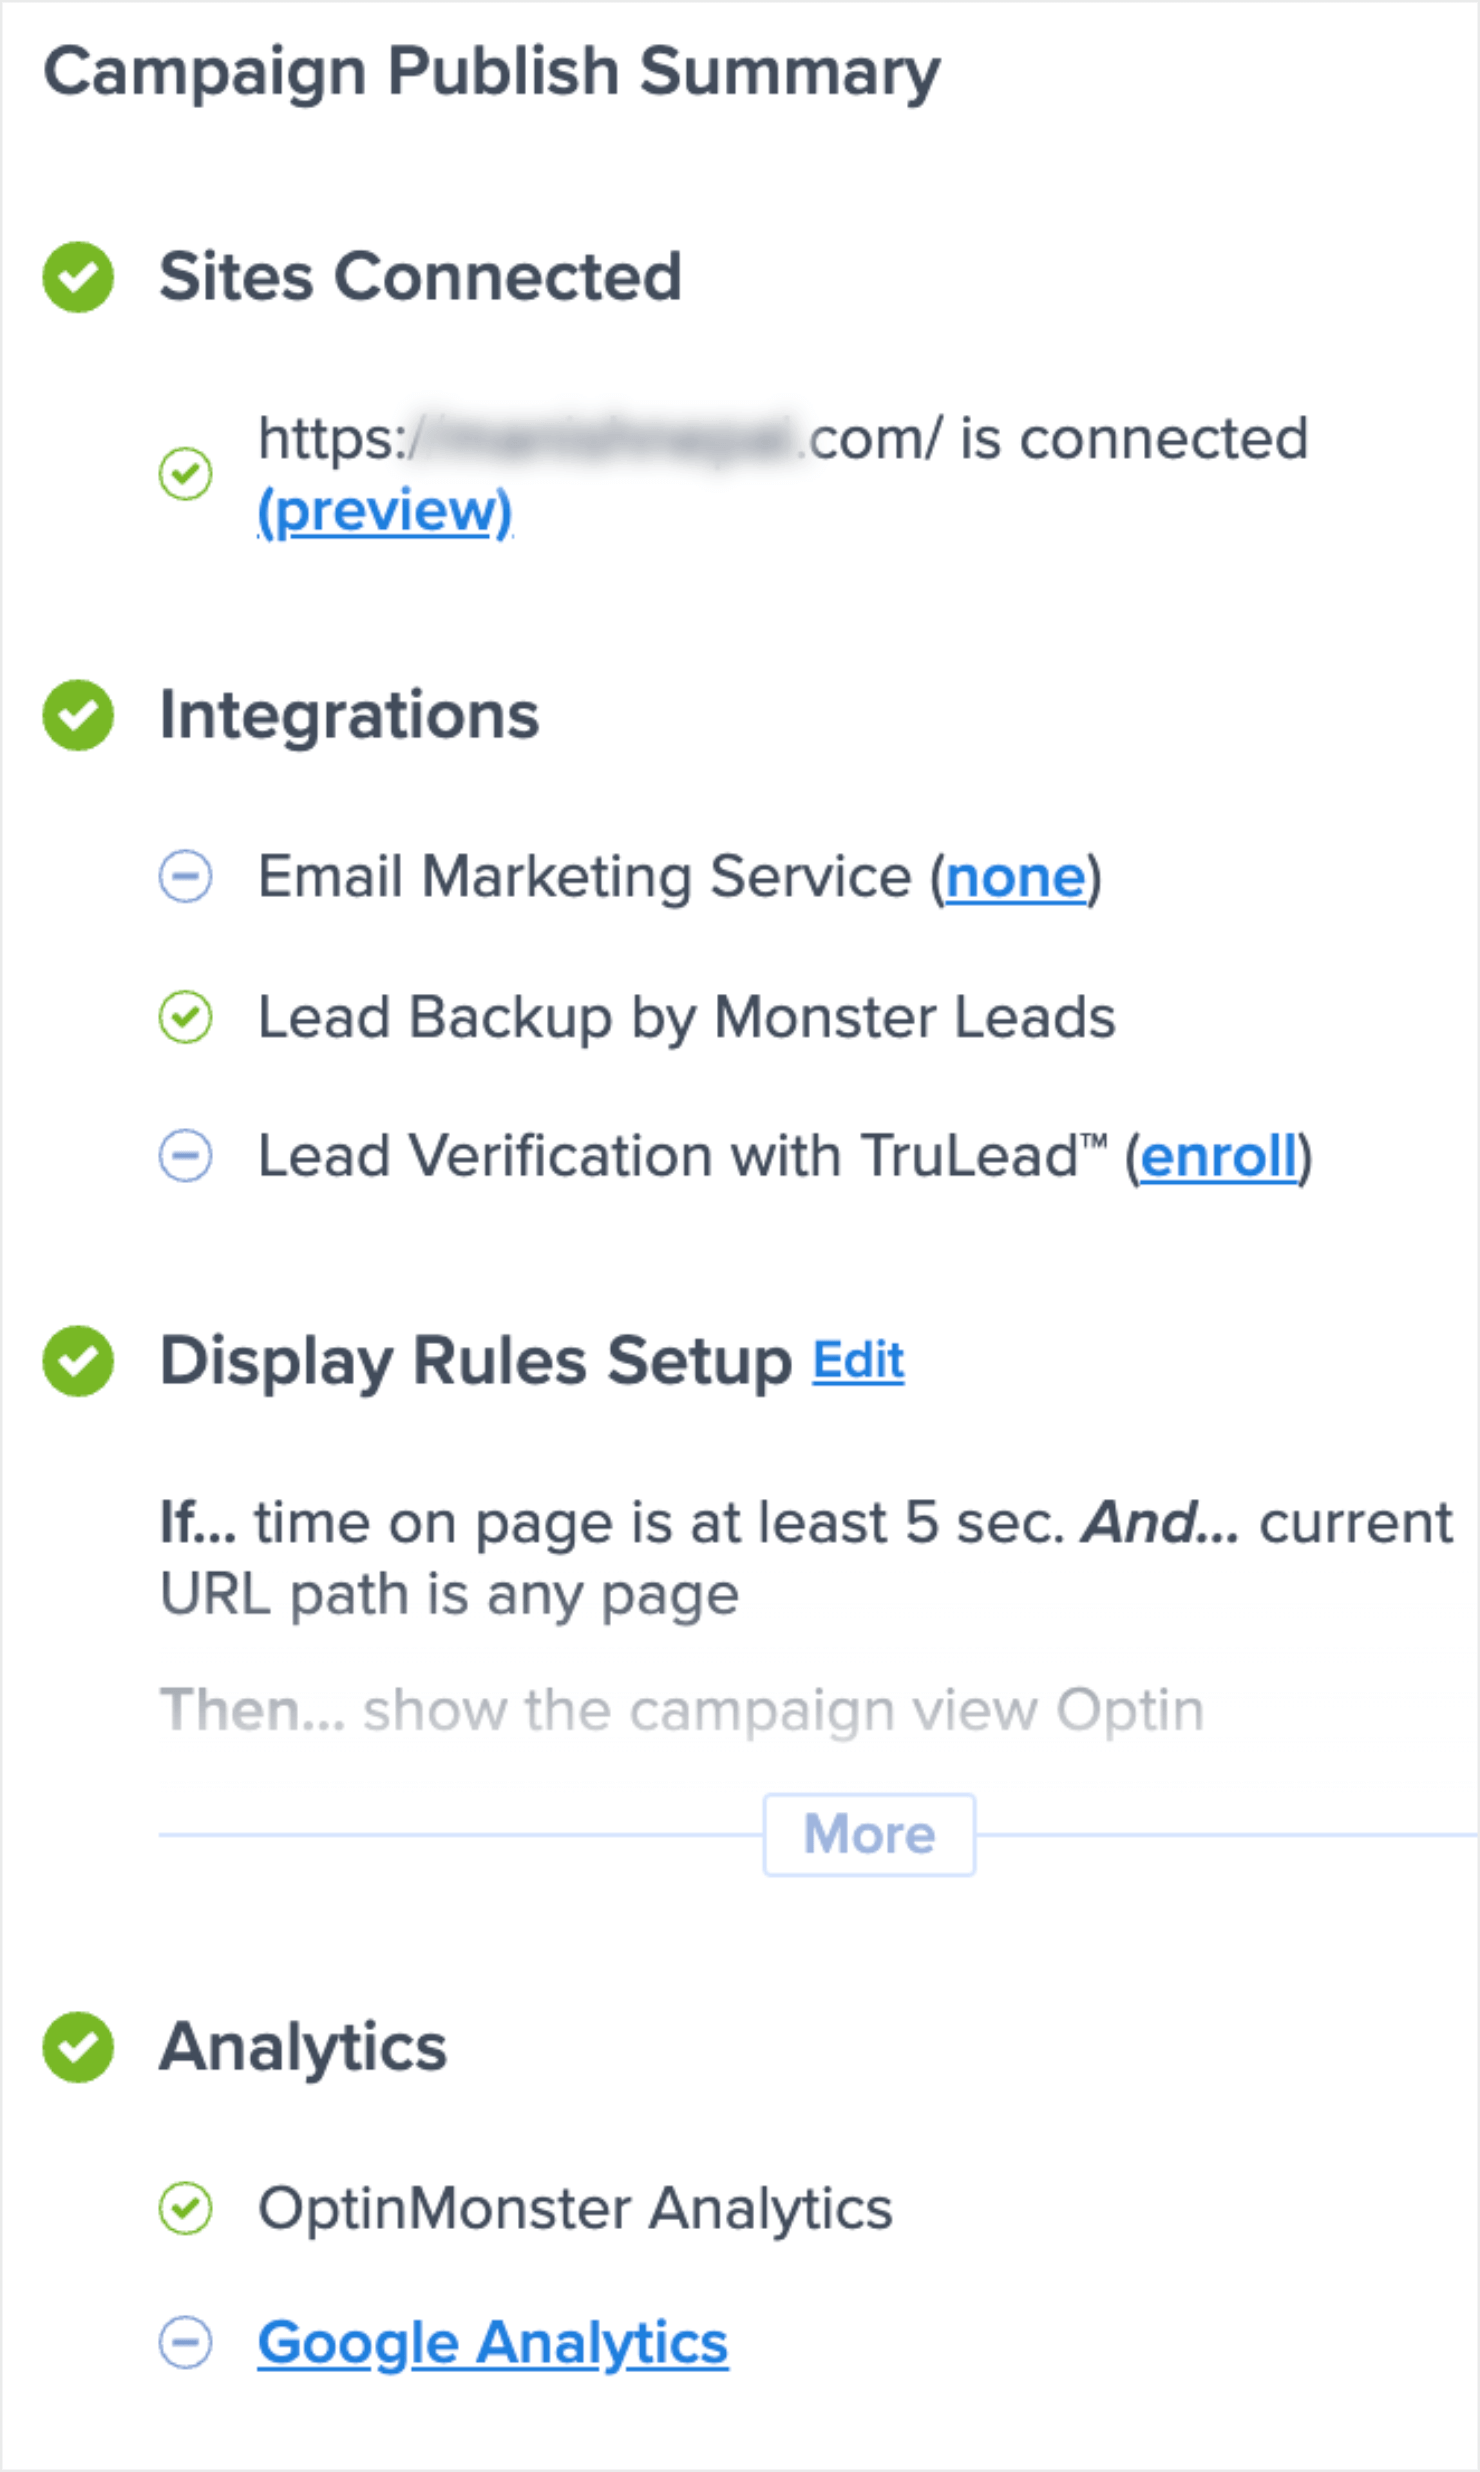Click the Google Analytics minus icon
This screenshot has width=1480, height=2472.
185,2343
